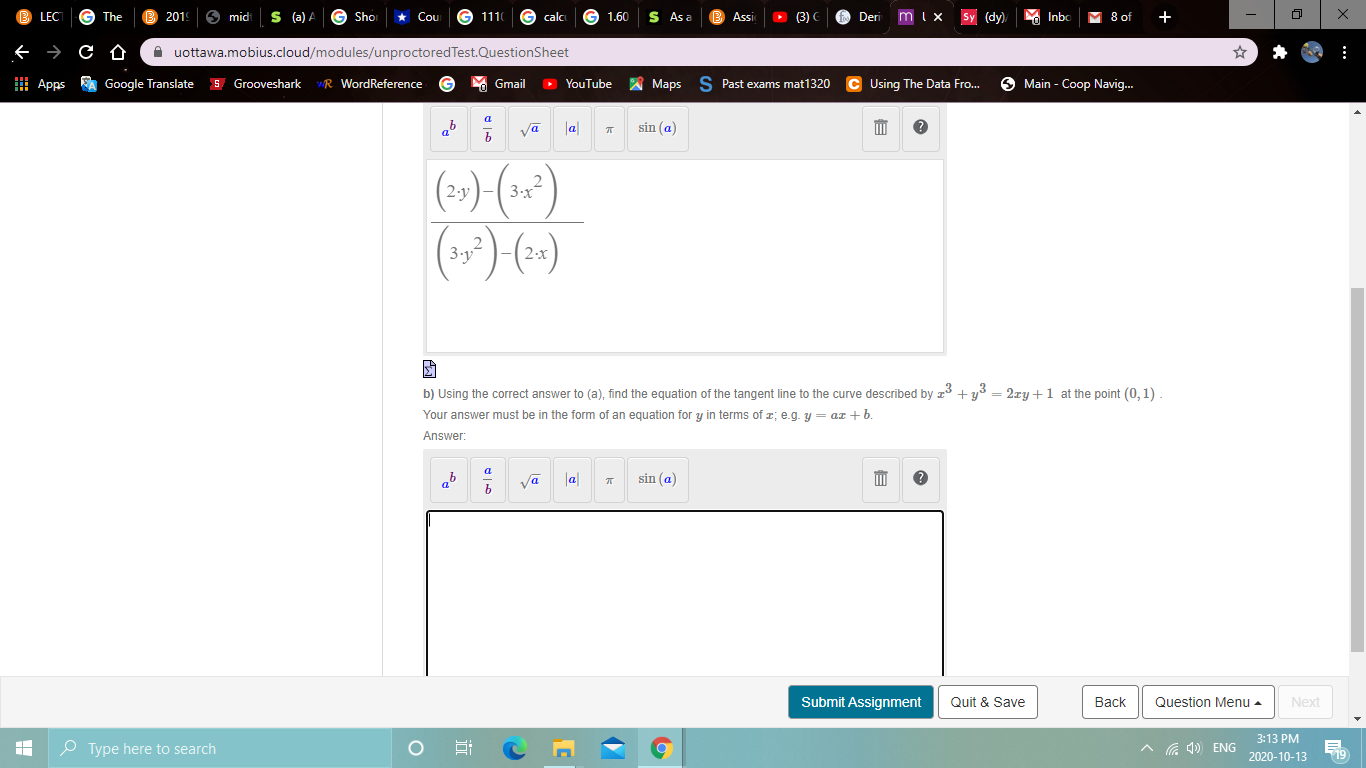This screenshot has width=1366, height=768.
Task: Open the attachment icon below the first answer box
Action: point(429,369)
